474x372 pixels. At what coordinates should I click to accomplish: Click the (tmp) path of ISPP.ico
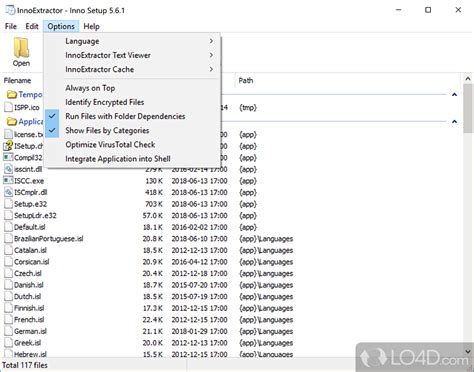pos(248,107)
